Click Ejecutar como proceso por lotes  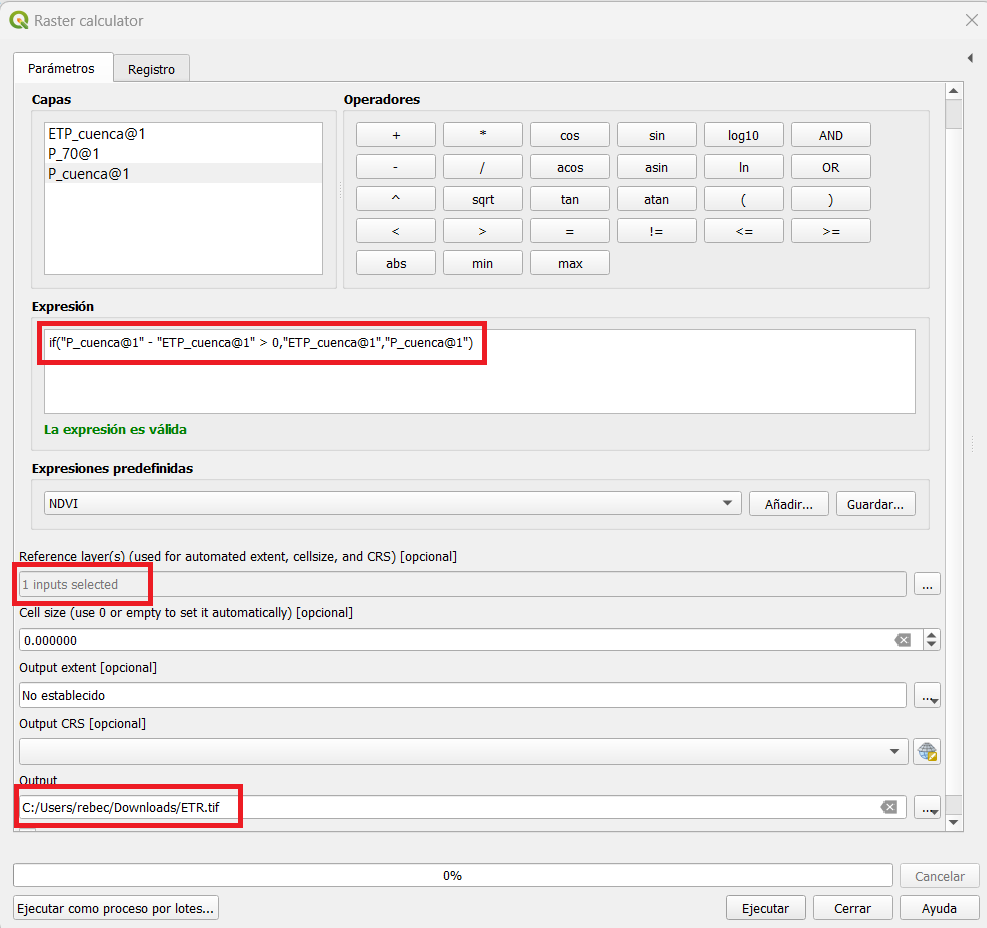pos(116,908)
